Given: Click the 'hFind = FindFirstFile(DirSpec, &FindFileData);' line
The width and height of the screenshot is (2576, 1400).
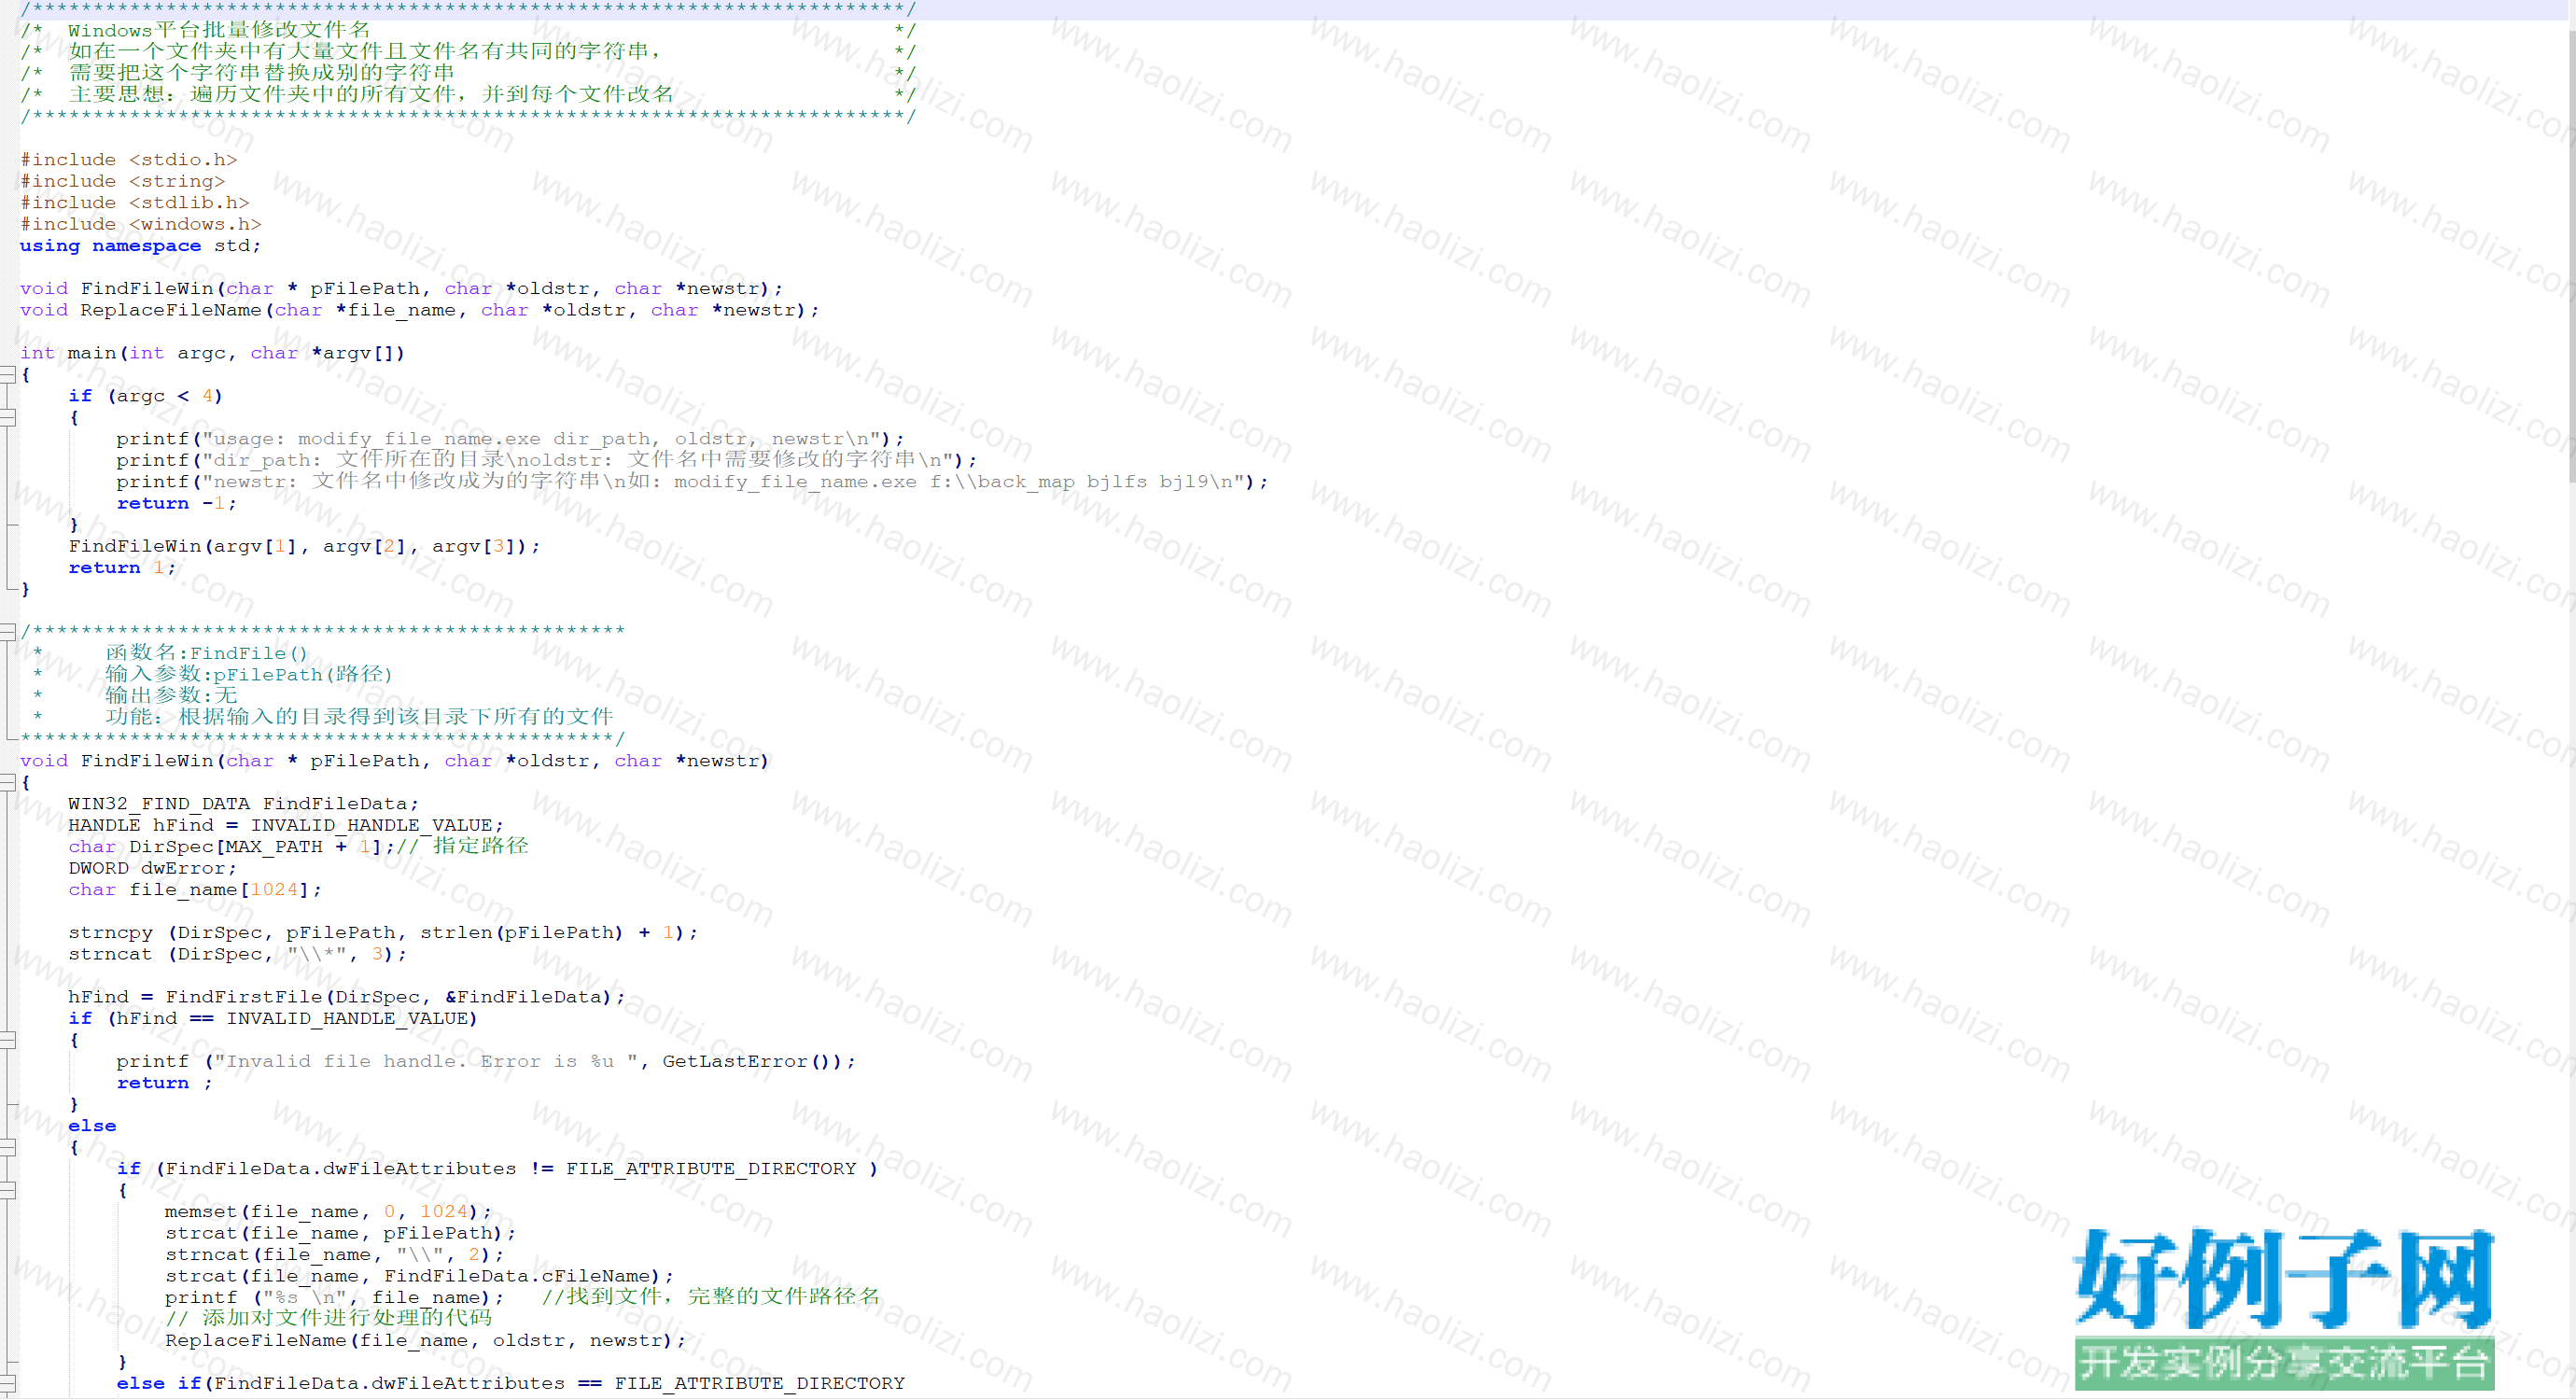Looking at the screenshot, I should coord(347,997).
